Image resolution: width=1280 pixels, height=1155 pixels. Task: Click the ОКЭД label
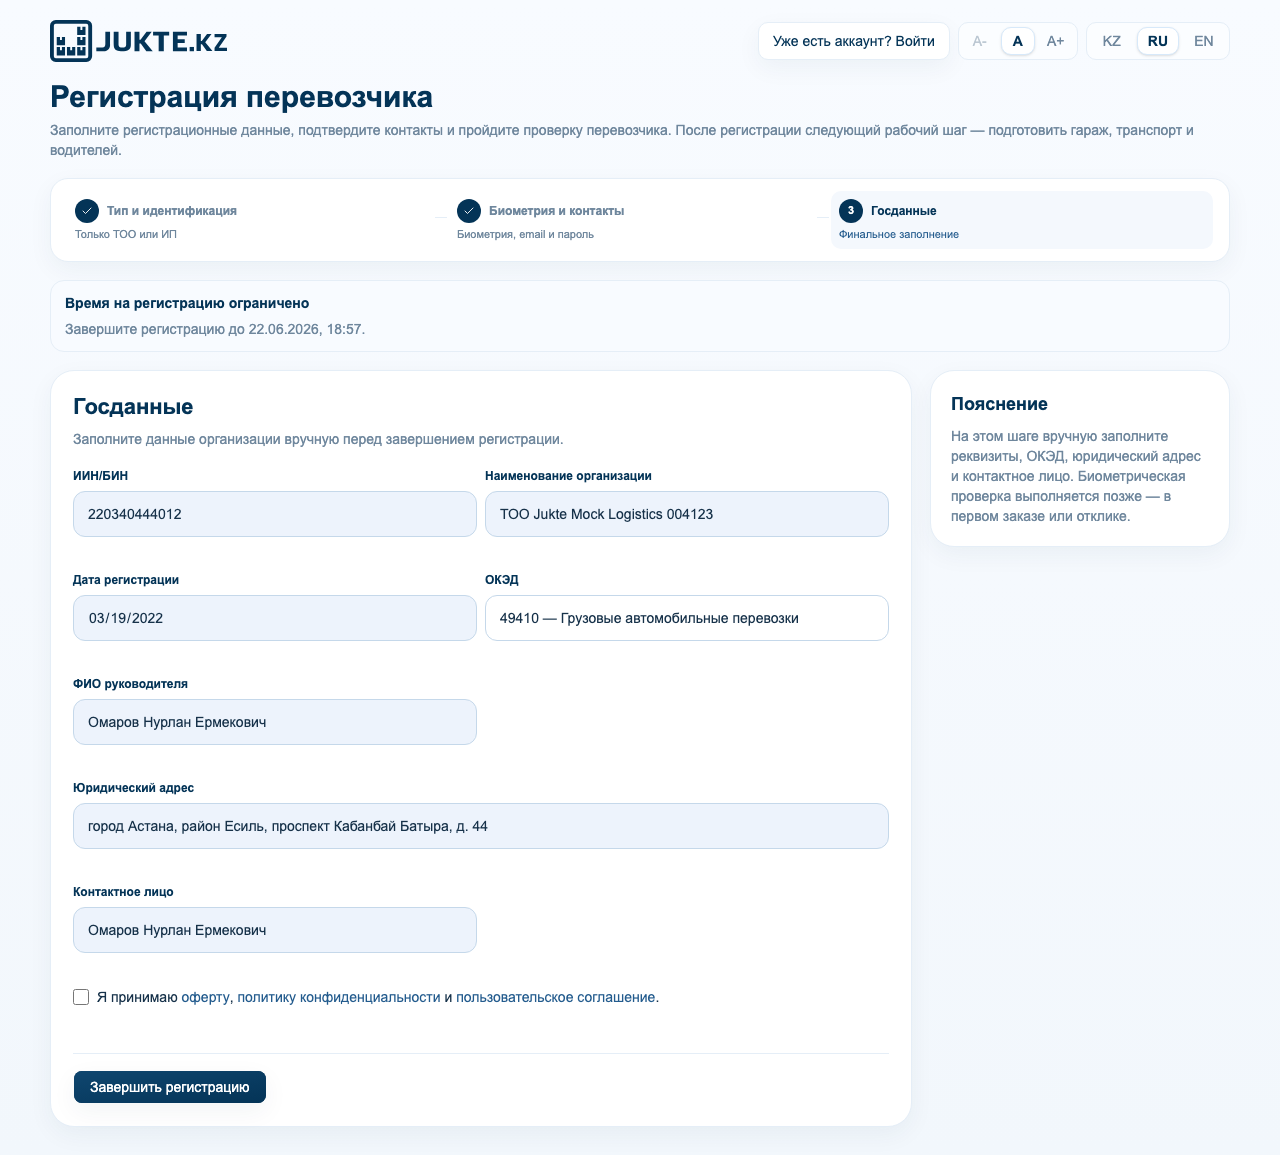[502, 580]
